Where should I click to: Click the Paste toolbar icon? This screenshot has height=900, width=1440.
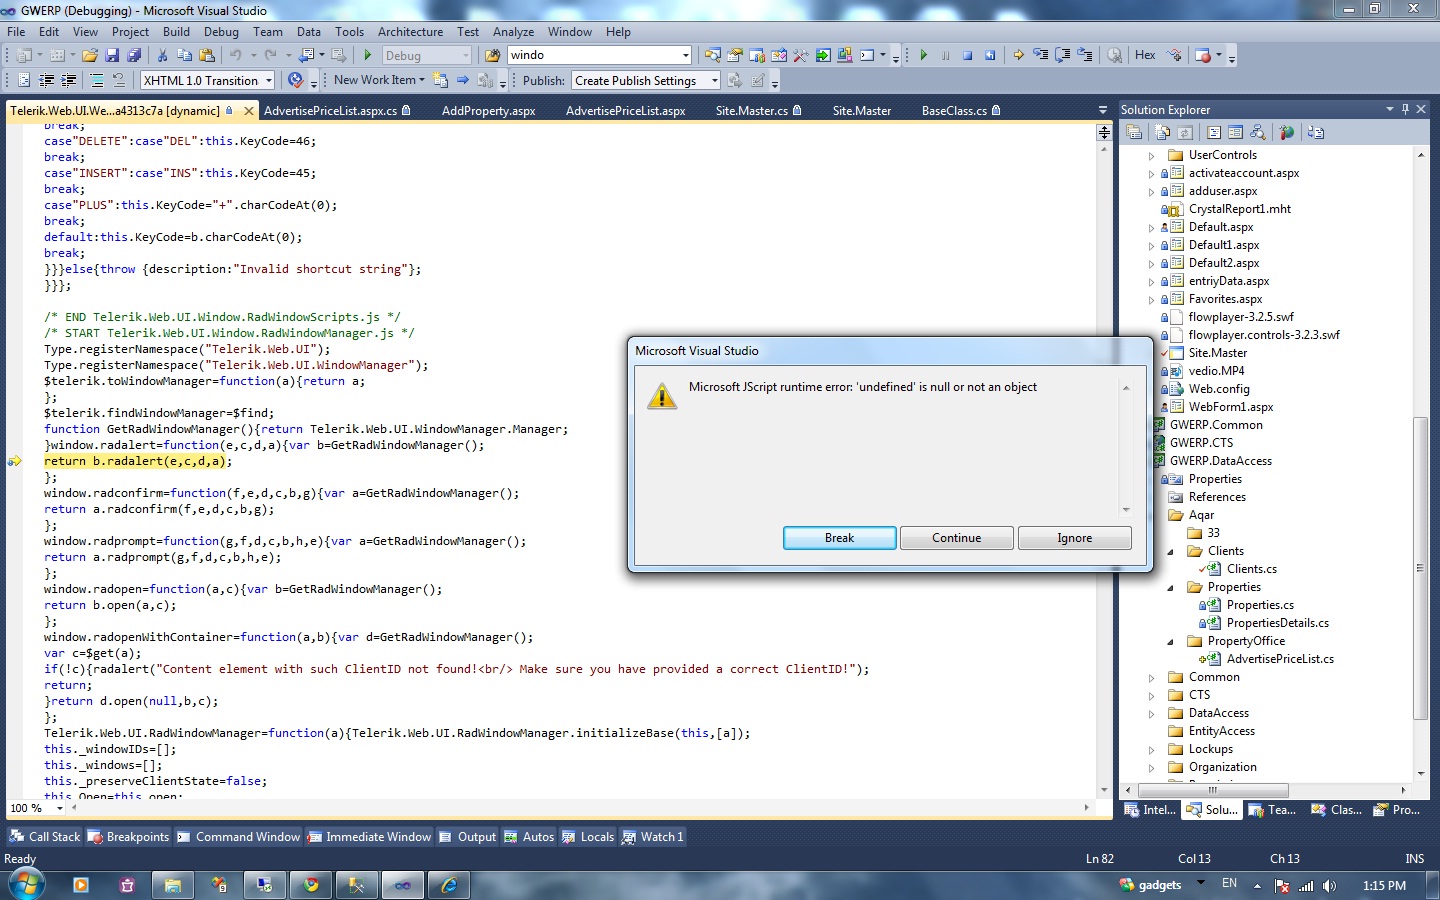(207, 56)
